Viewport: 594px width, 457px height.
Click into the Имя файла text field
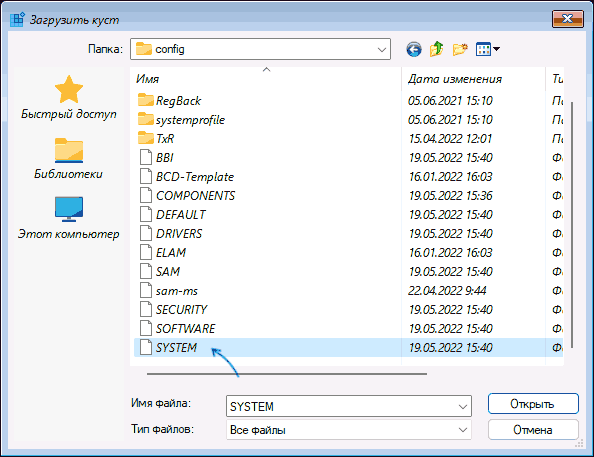tap(341, 407)
